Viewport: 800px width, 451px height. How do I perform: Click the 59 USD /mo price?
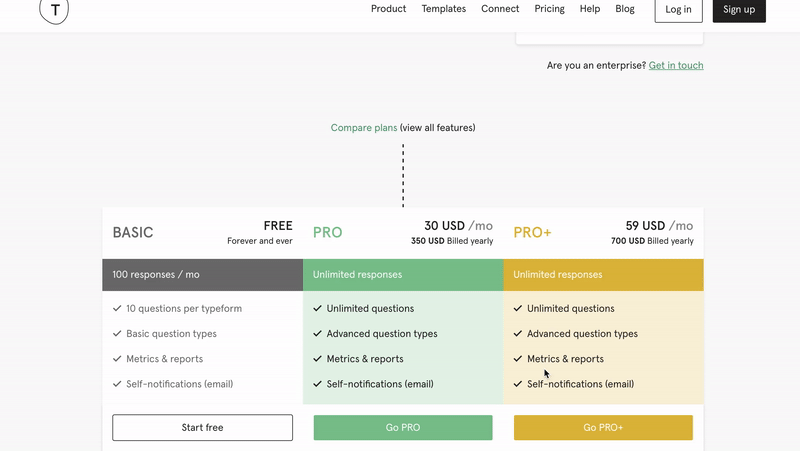[x=659, y=226]
